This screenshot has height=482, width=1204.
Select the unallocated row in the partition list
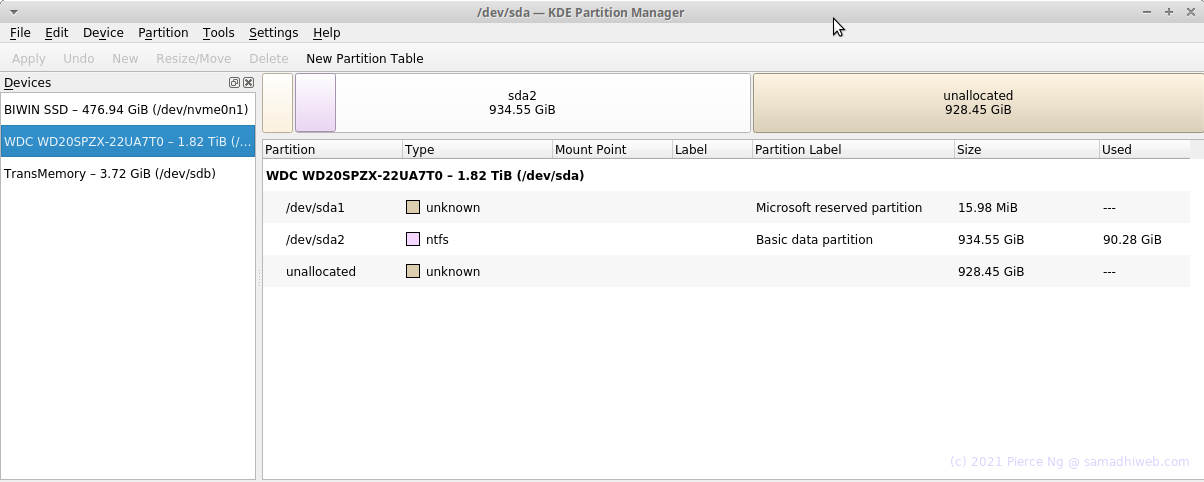coord(727,272)
